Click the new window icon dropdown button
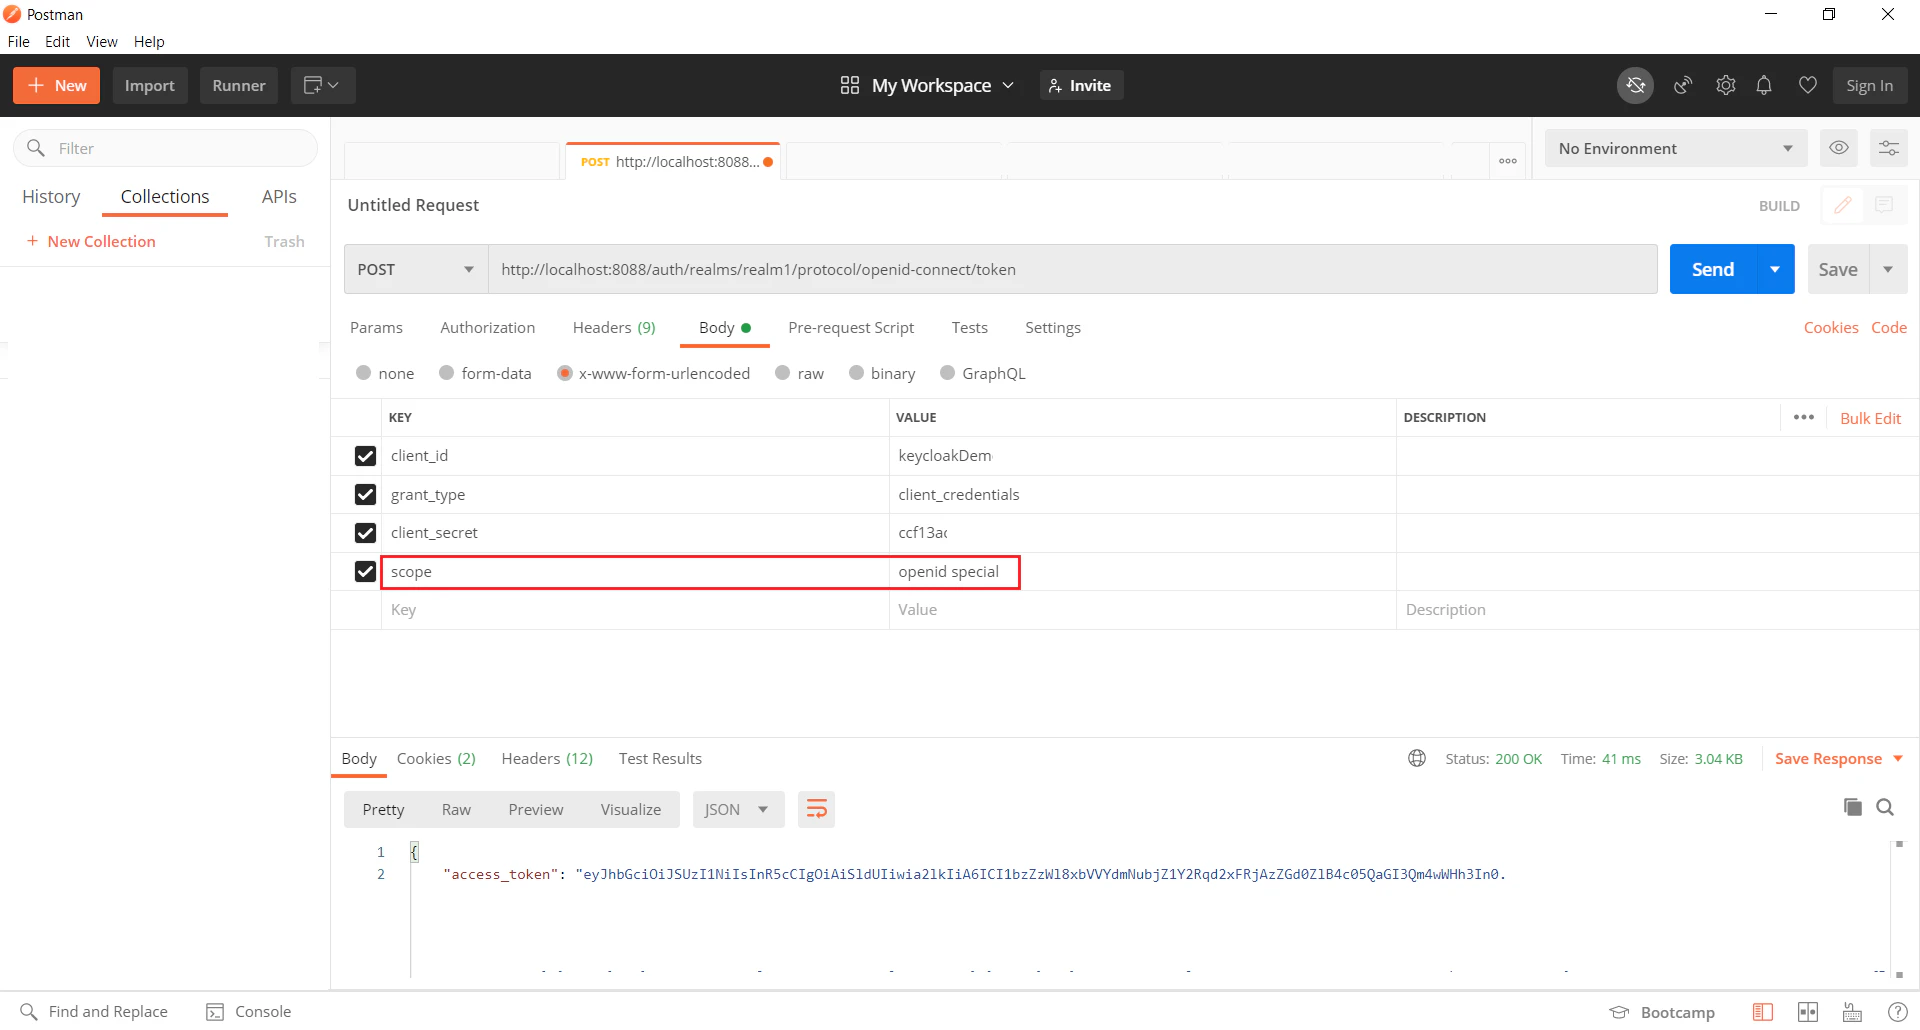This screenshot has height=1030, width=1920. 323,86
